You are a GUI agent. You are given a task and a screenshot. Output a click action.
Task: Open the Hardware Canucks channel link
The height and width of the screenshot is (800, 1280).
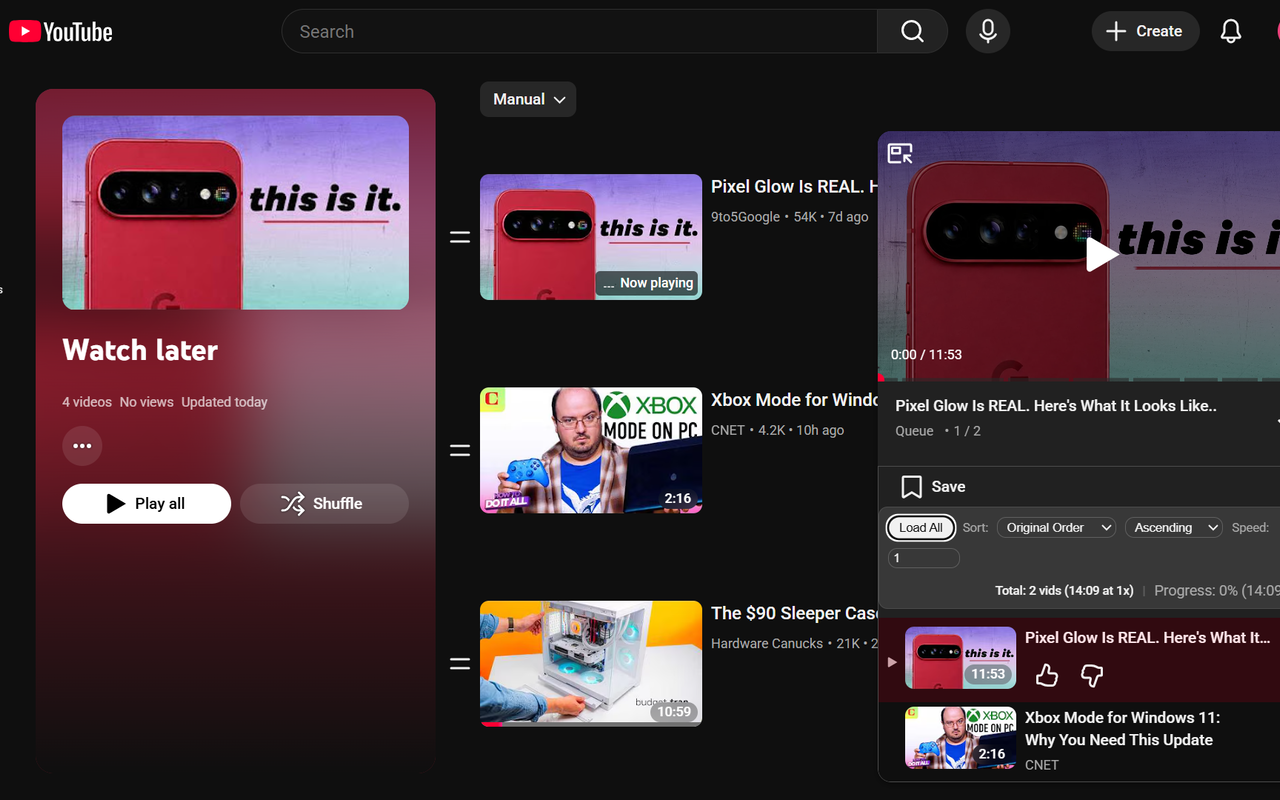(767, 643)
